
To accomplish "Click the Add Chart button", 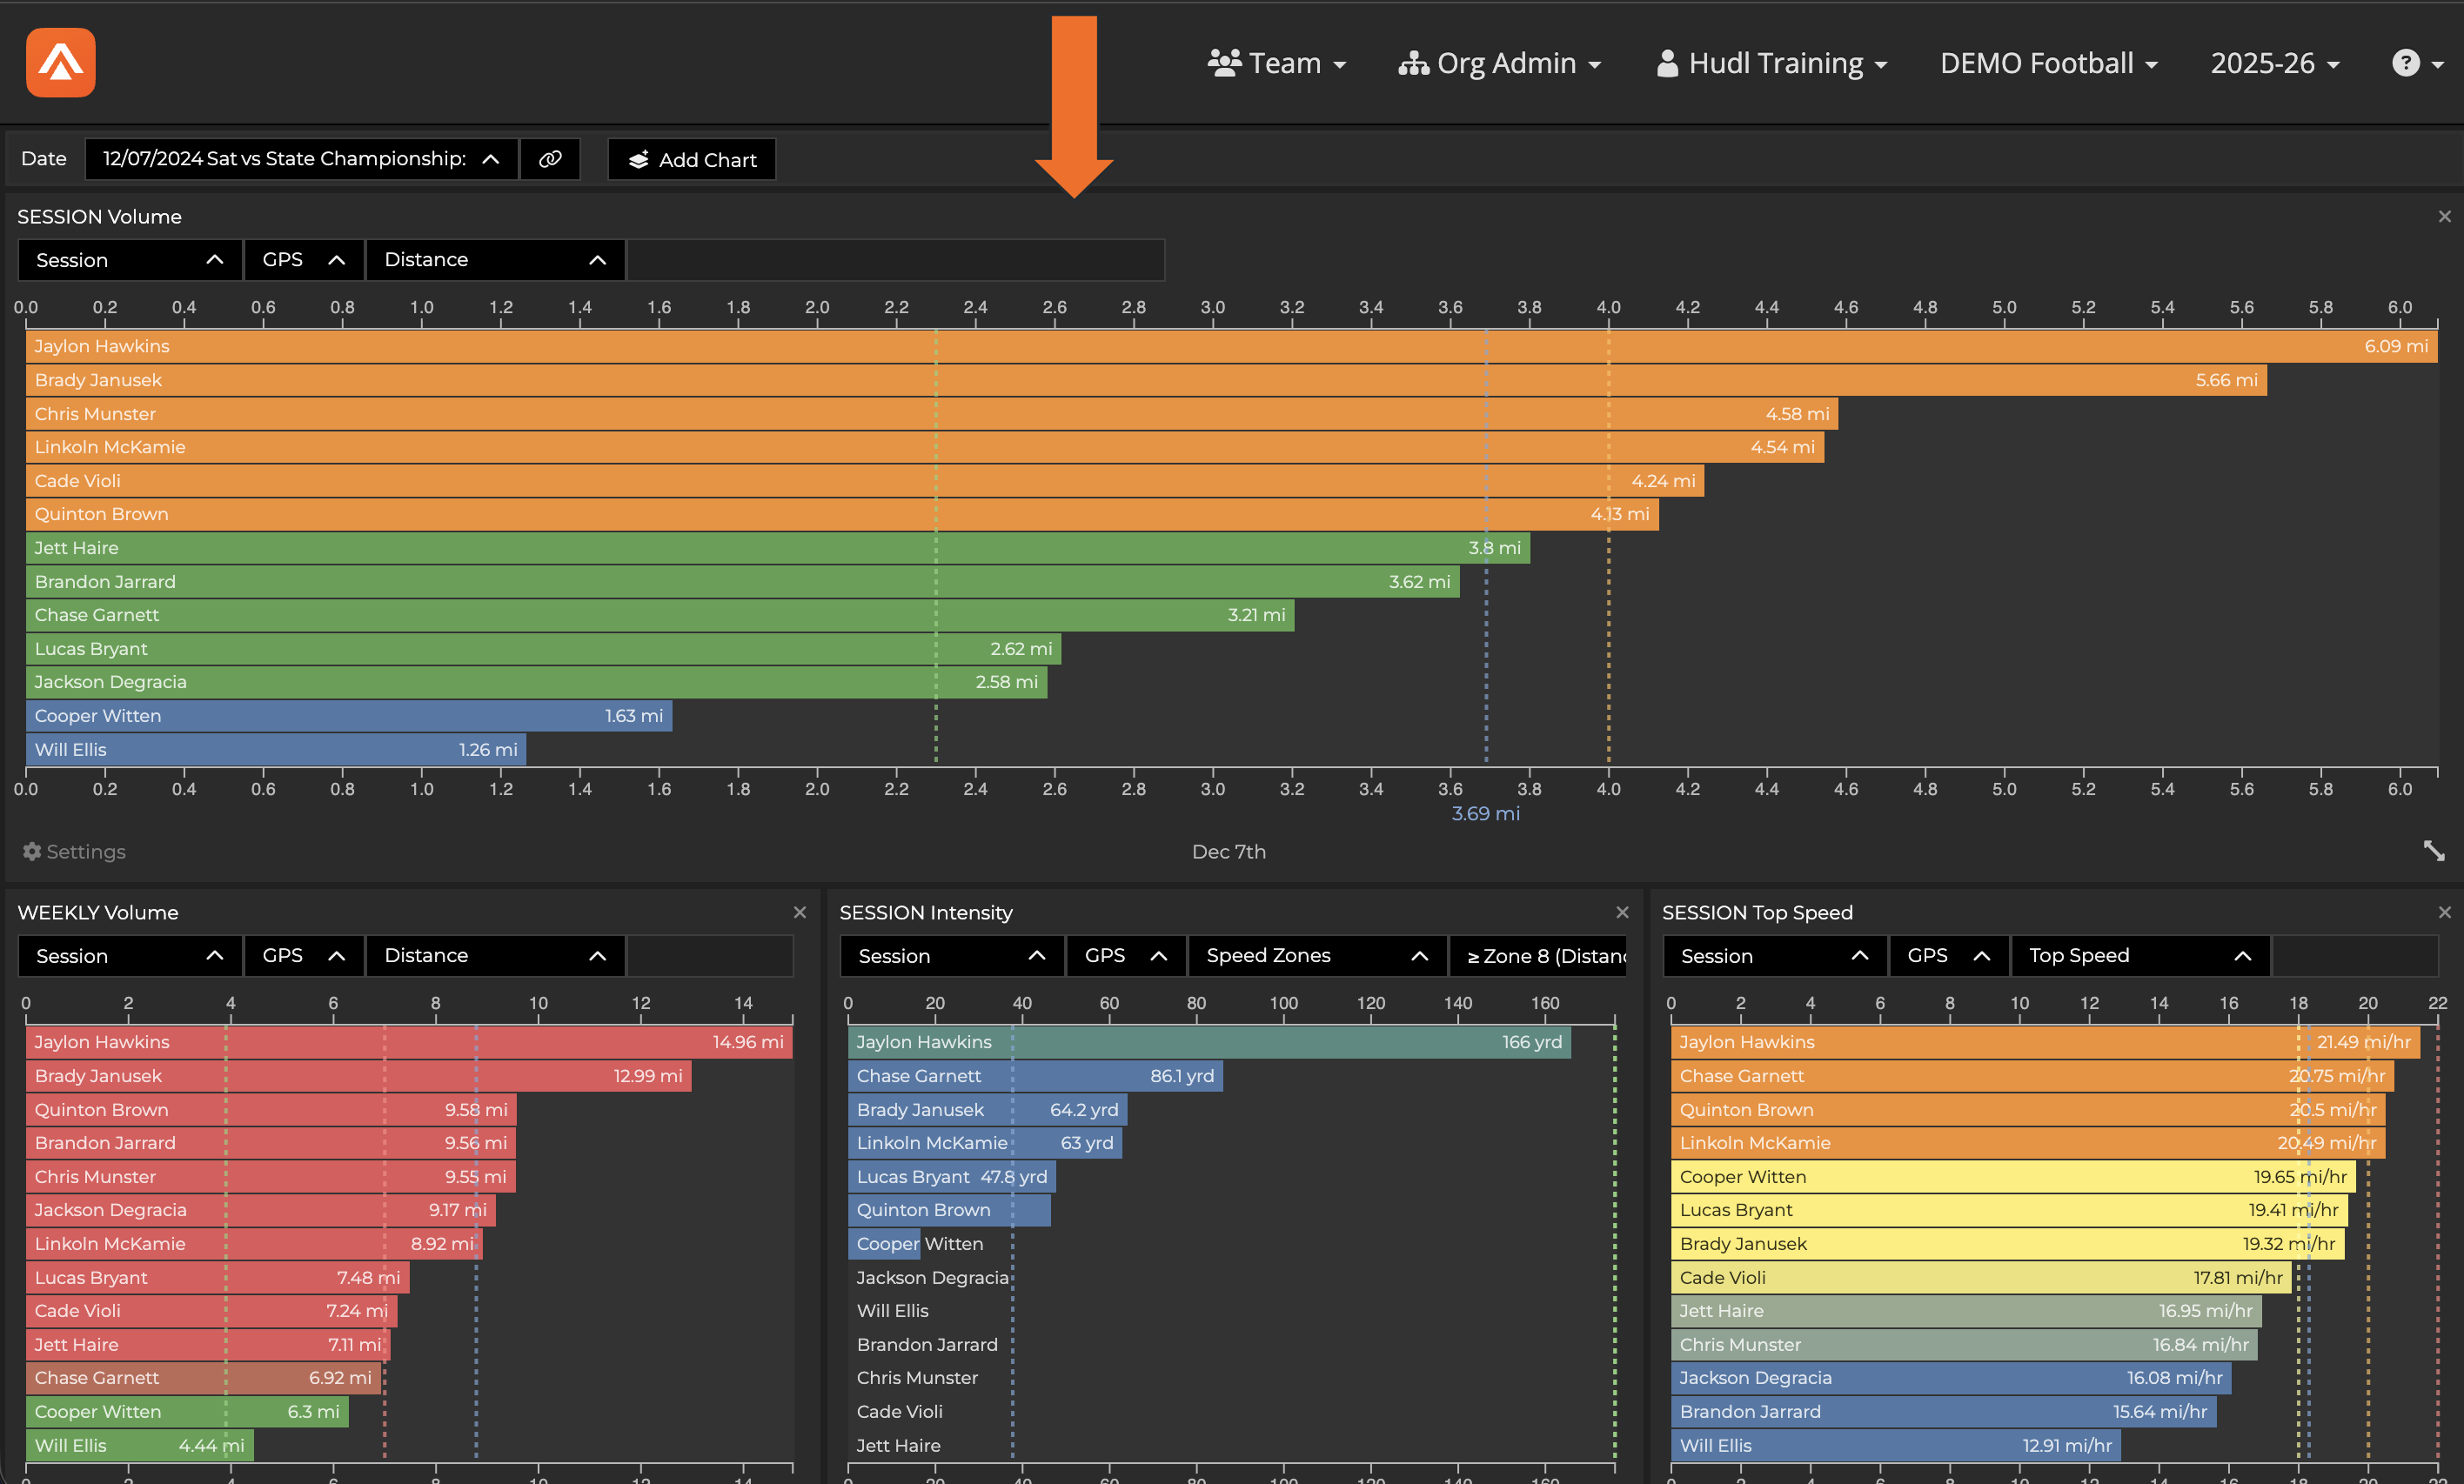I will [692, 159].
